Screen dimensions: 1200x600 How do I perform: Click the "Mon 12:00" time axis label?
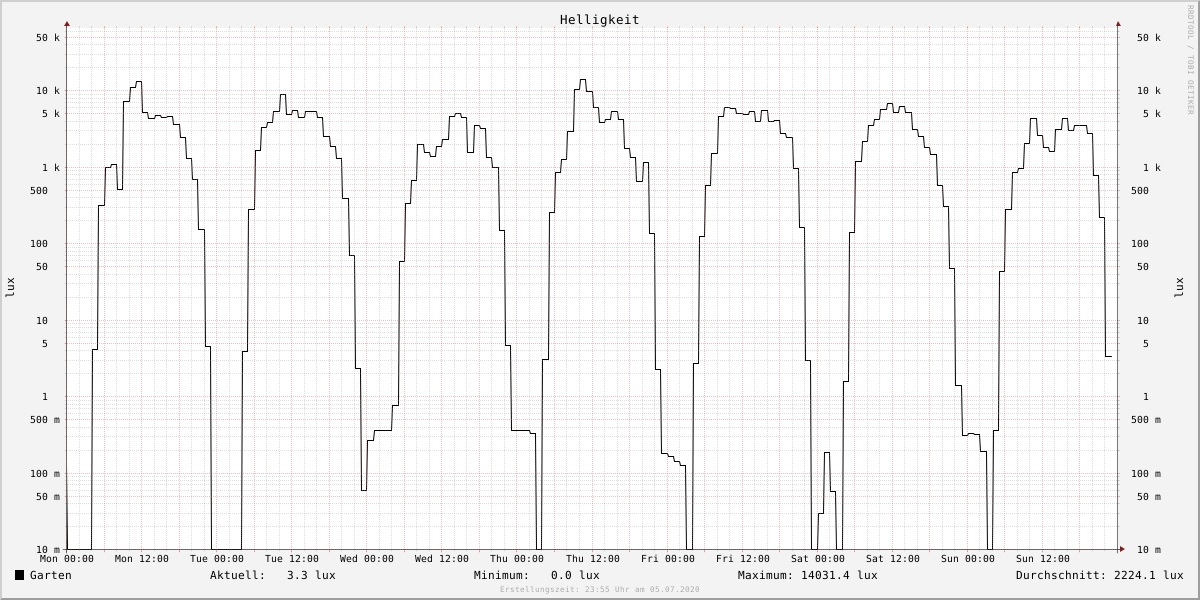142,559
